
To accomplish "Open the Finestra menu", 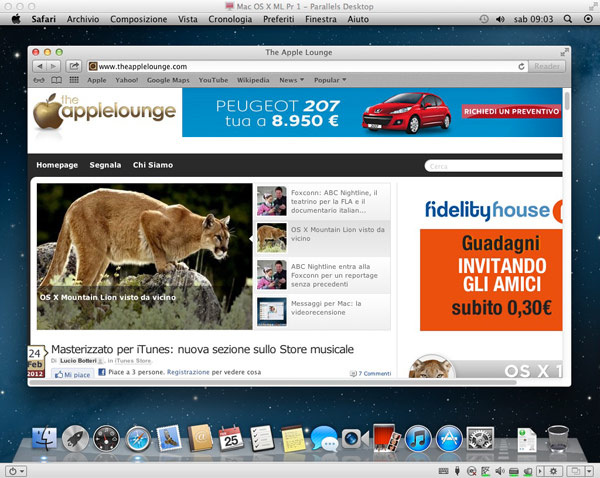I will click(x=321, y=19).
